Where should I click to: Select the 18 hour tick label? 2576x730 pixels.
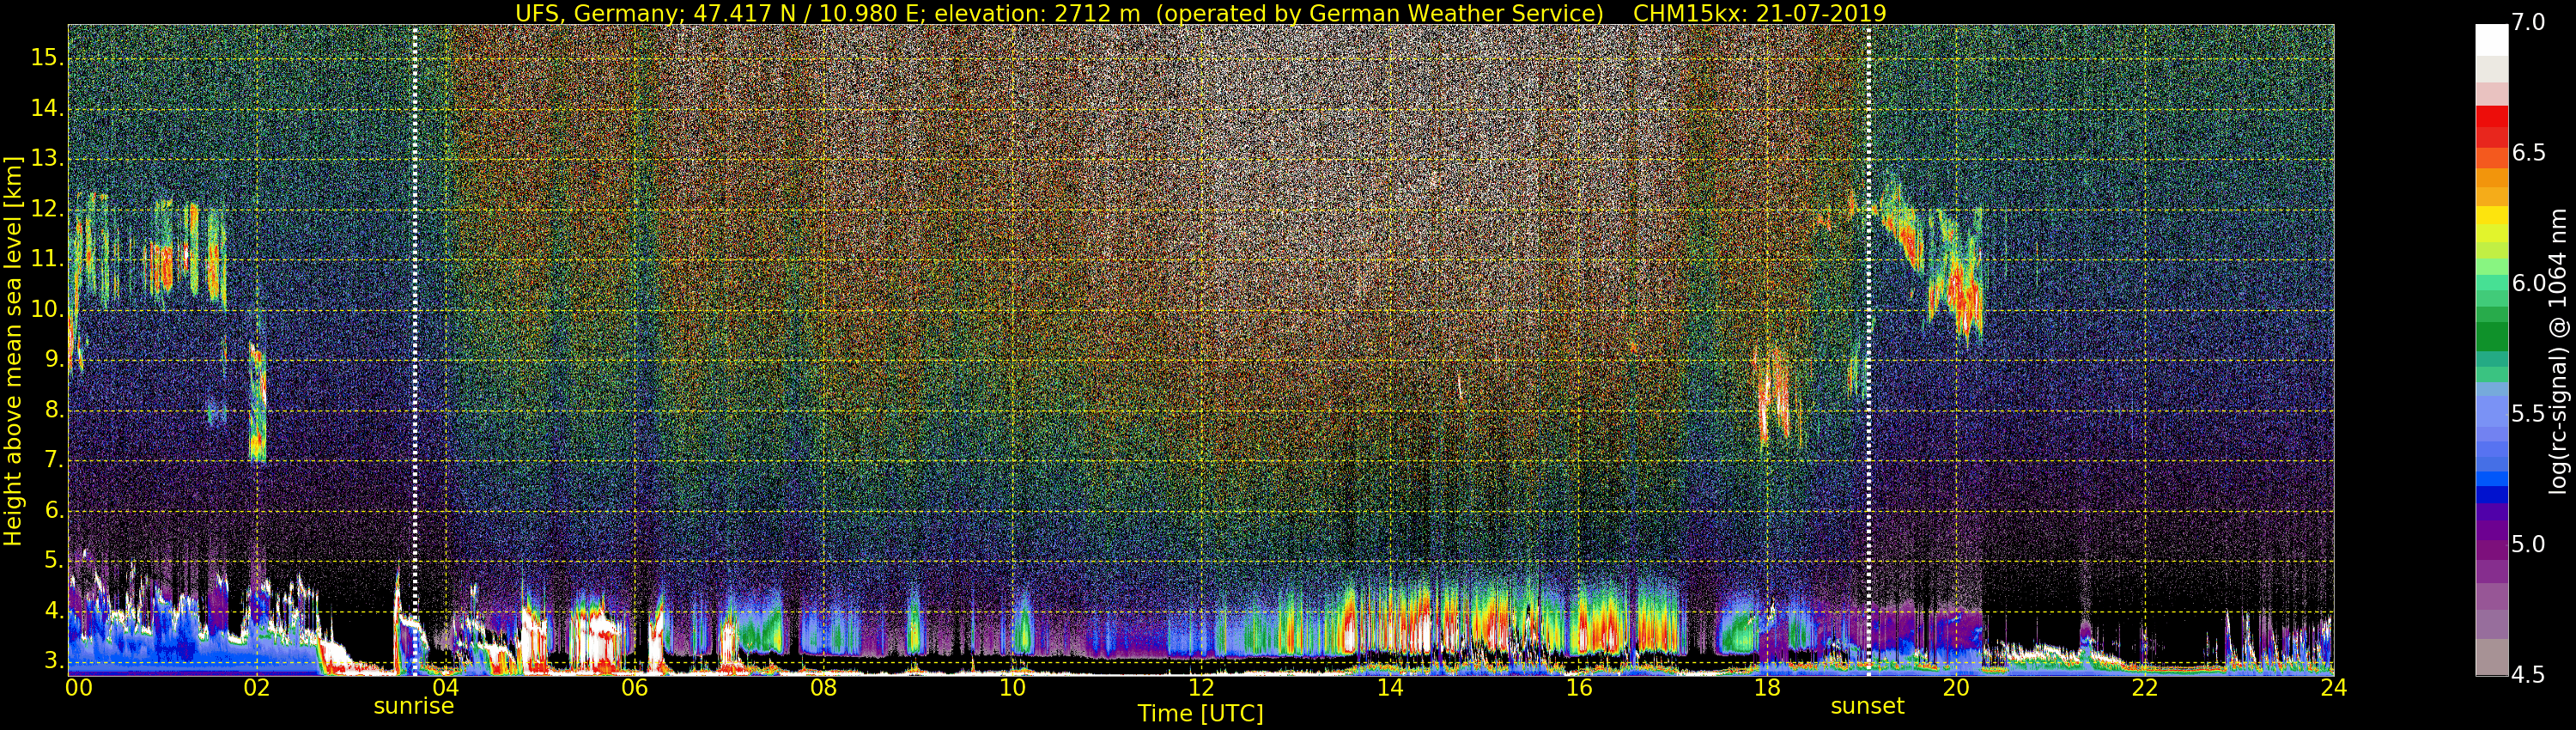pyautogui.click(x=1767, y=688)
